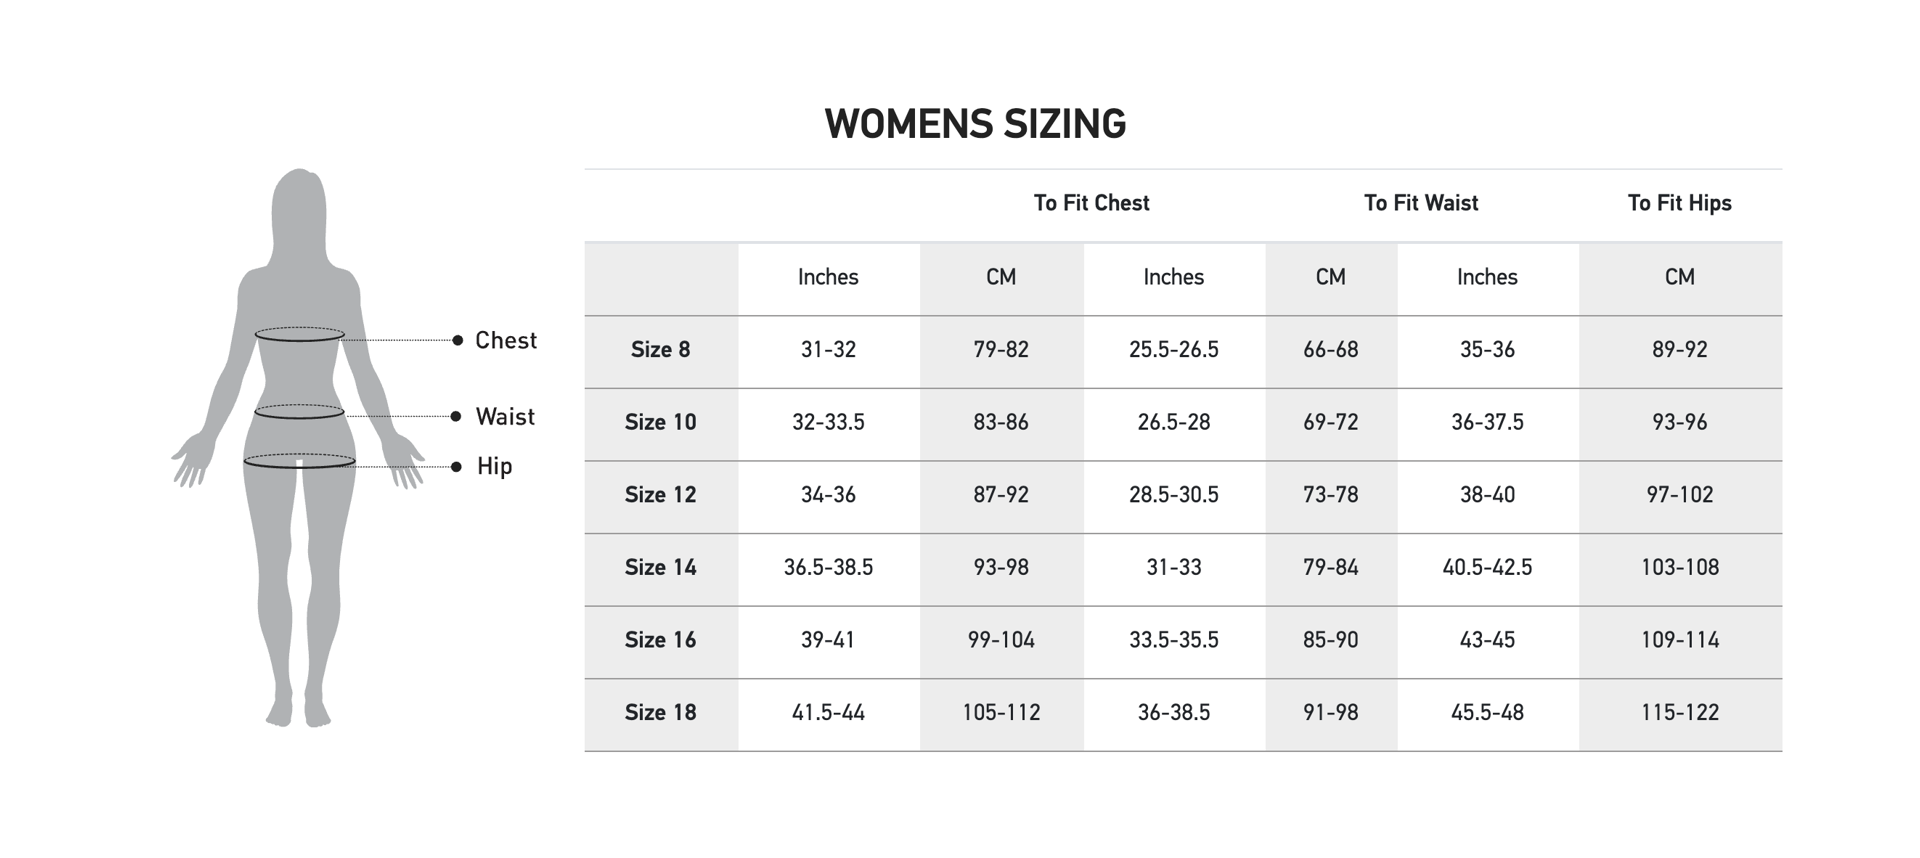Viewport: 1920px width, 858px height.
Task: Click the Size 14 waist value 31-33
Action: pyautogui.click(x=1173, y=568)
